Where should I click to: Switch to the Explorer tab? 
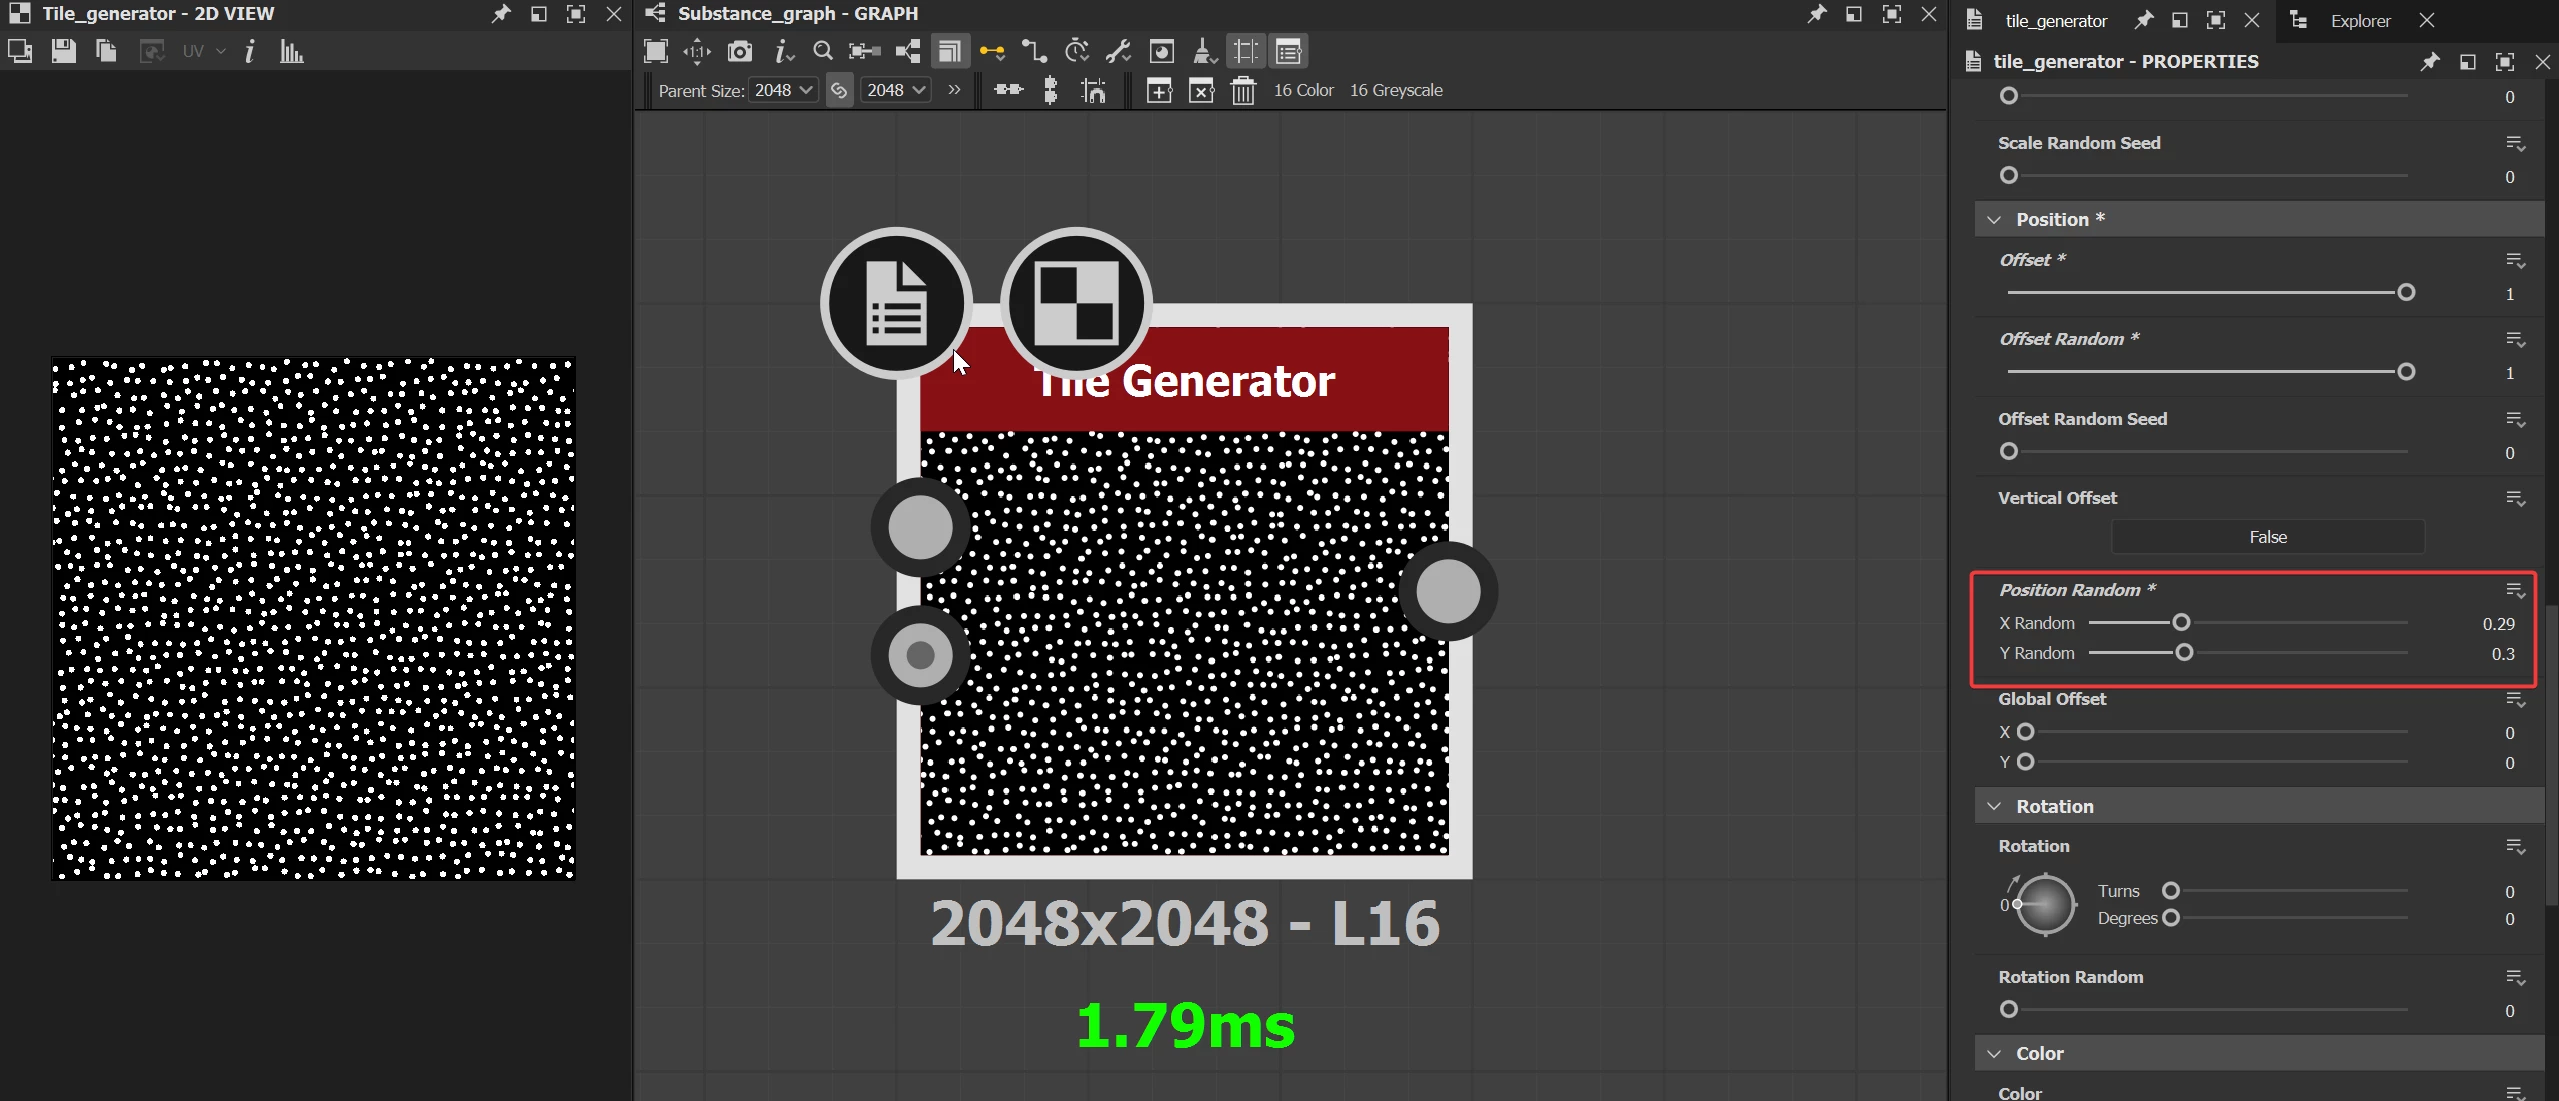pyautogui.click(x=2360, y=20)
